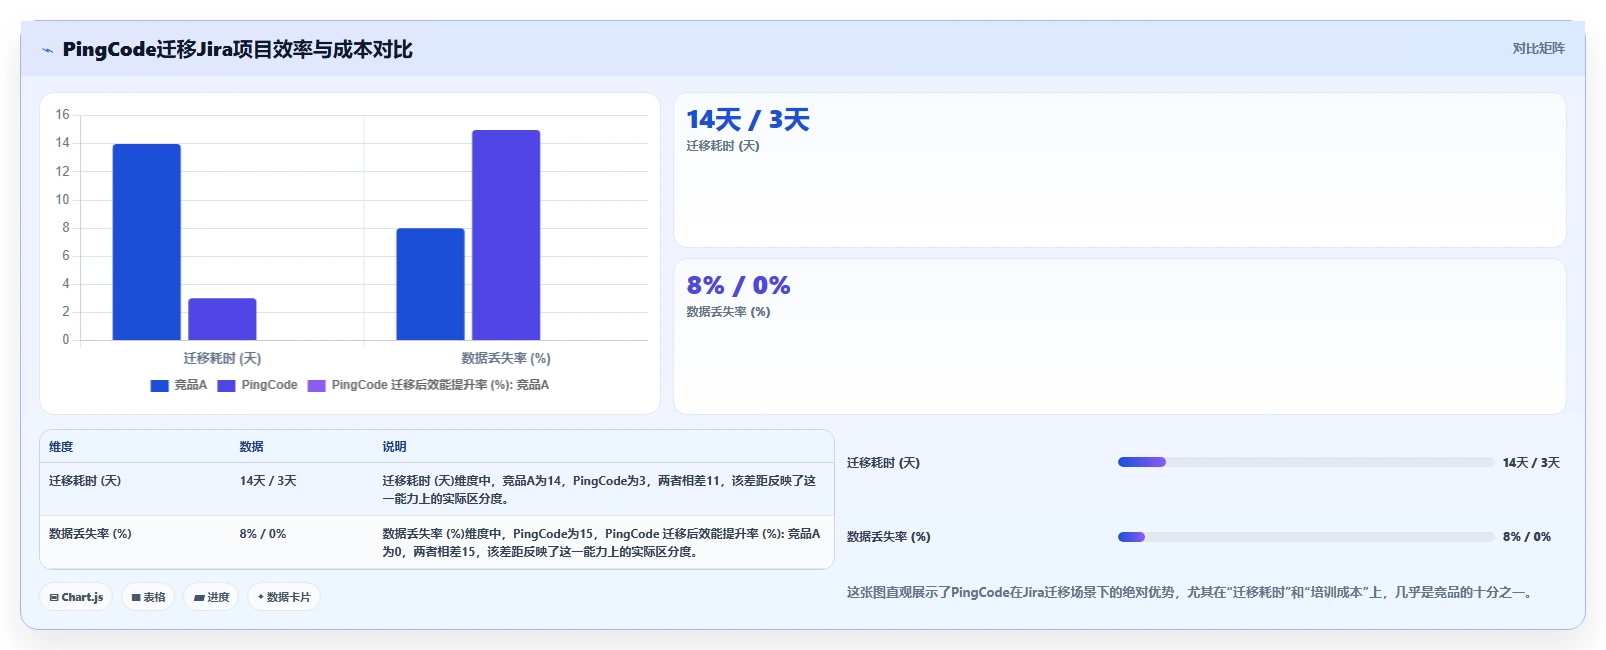The height and width of the screenshot is (650, 1606).
Task: Click the 8% / 0% data card value
Action: [738, 286]
